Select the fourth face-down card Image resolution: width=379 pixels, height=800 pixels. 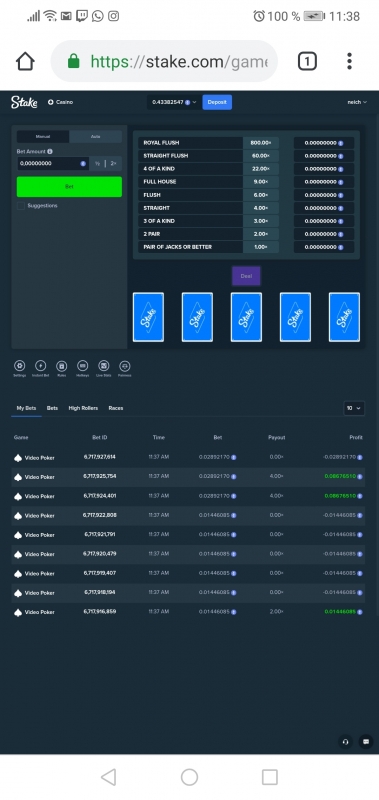coord(295,317)
